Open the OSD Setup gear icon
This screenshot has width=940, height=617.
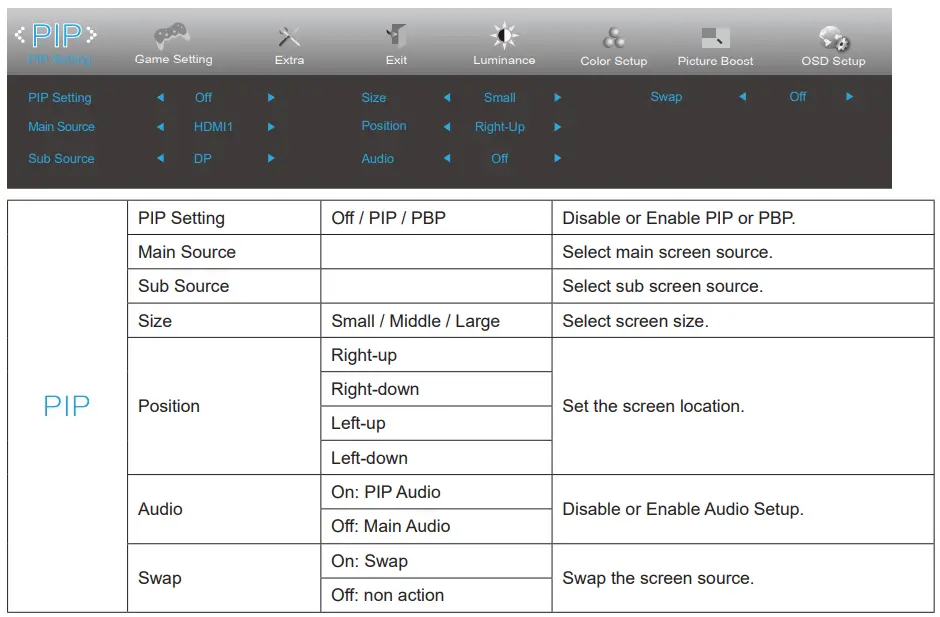[x=833, y=39]
